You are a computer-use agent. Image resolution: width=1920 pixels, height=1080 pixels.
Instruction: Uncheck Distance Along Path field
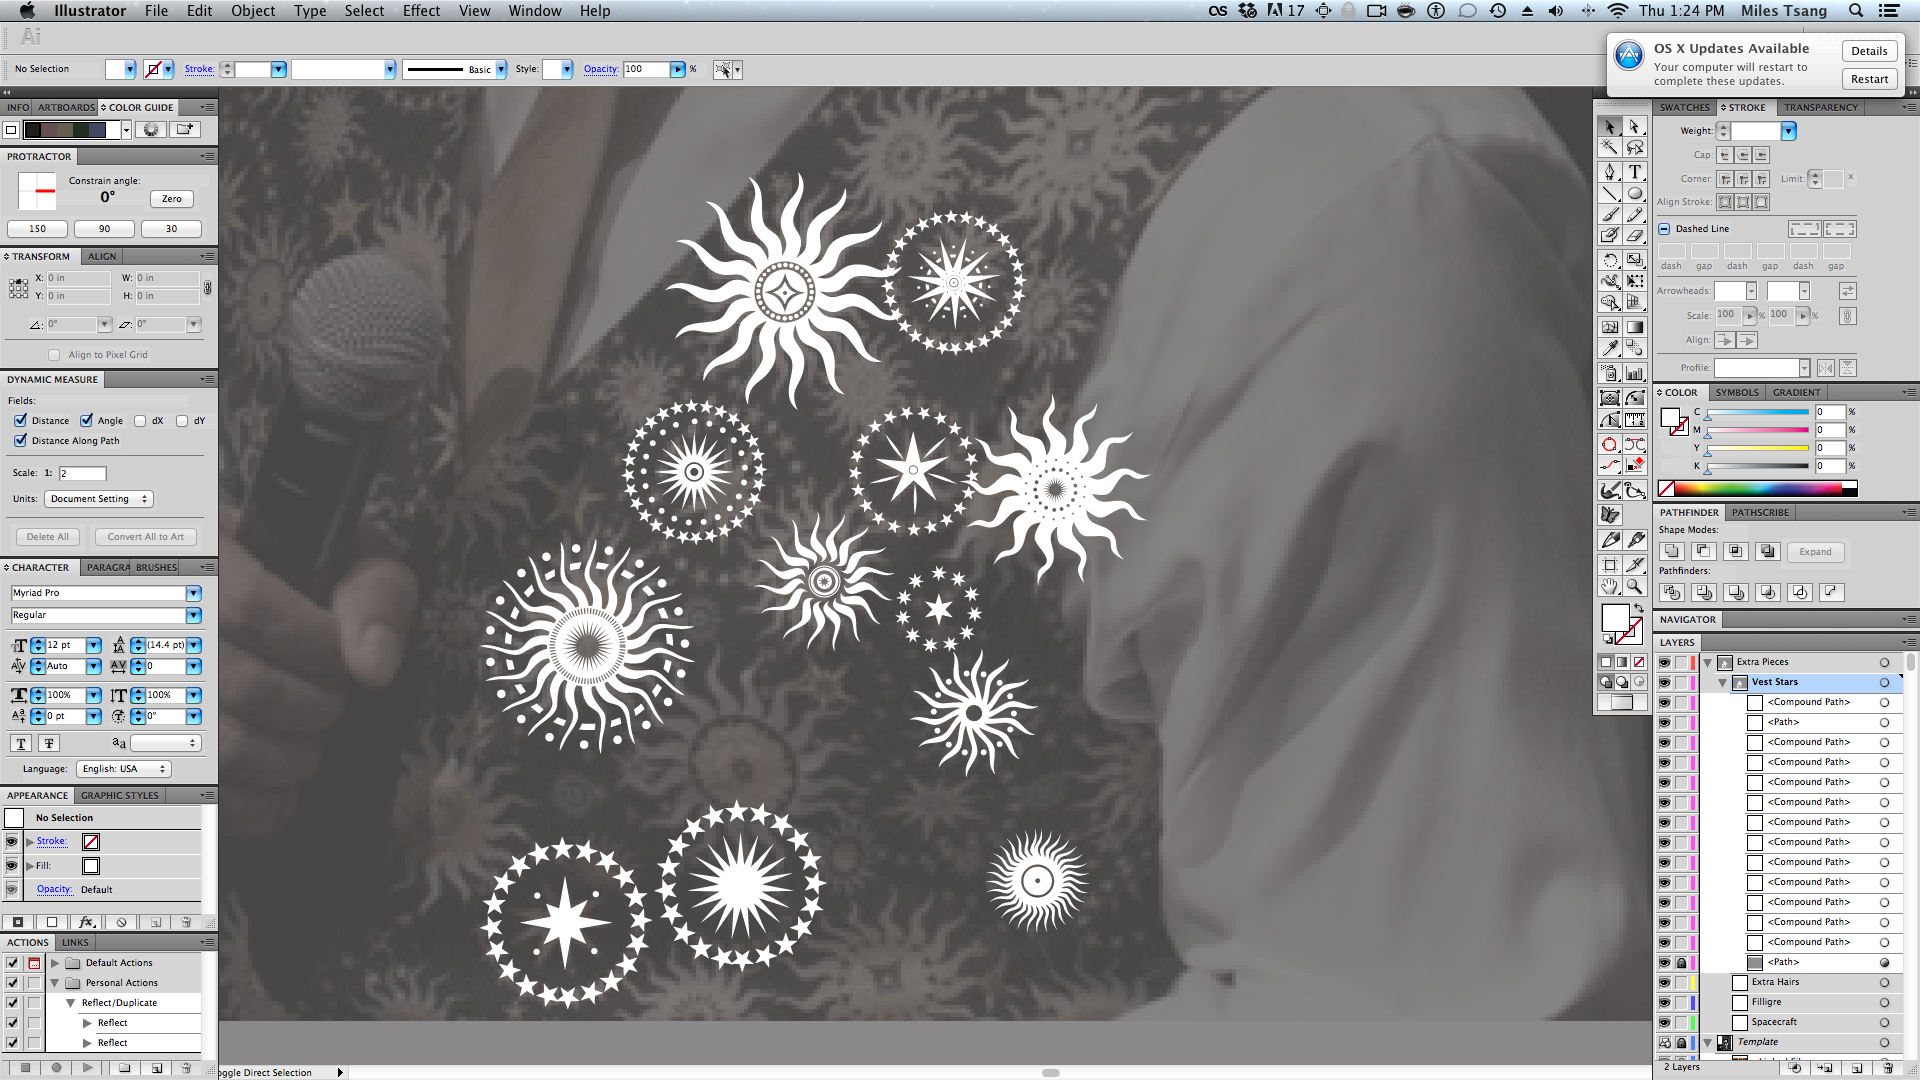tap(20, 441)
